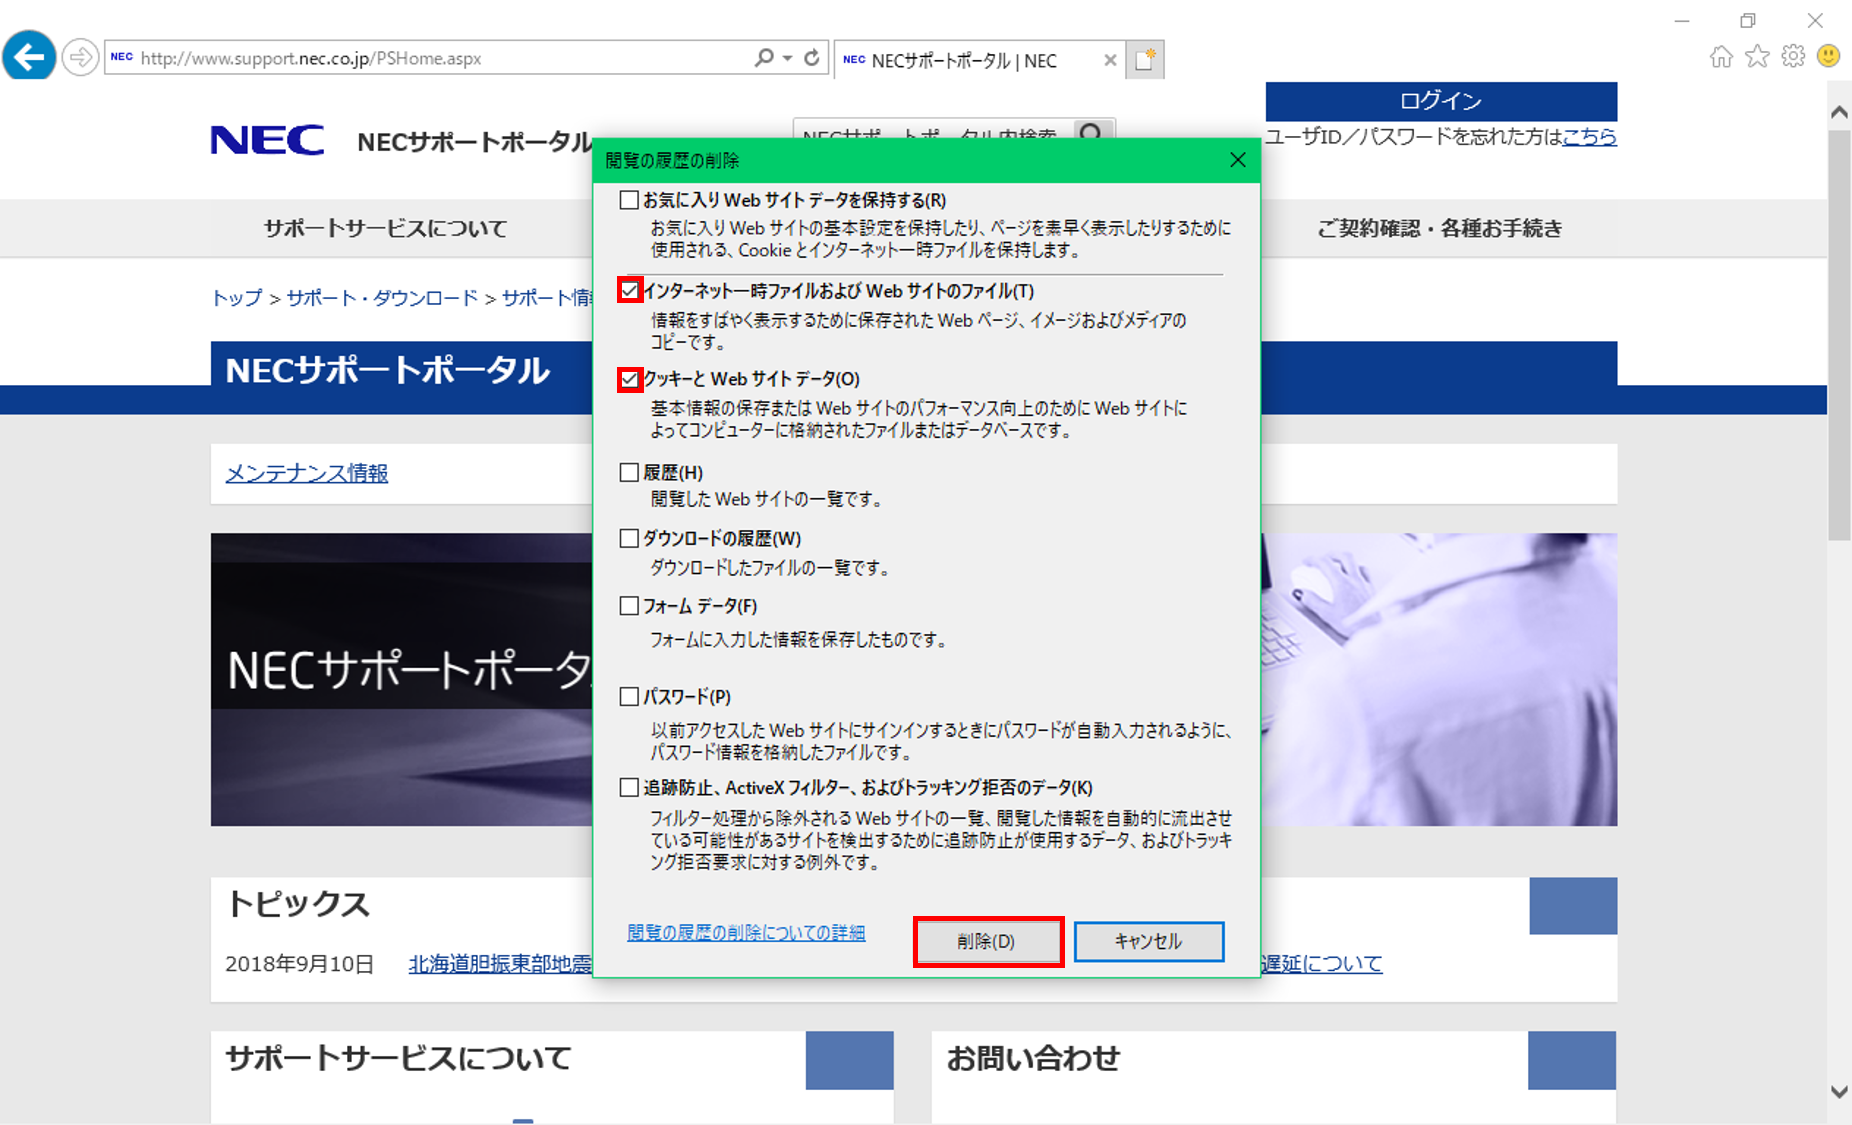Open the Tools gear icon
This screenshot has height=1125, width=1852.
1793,57
